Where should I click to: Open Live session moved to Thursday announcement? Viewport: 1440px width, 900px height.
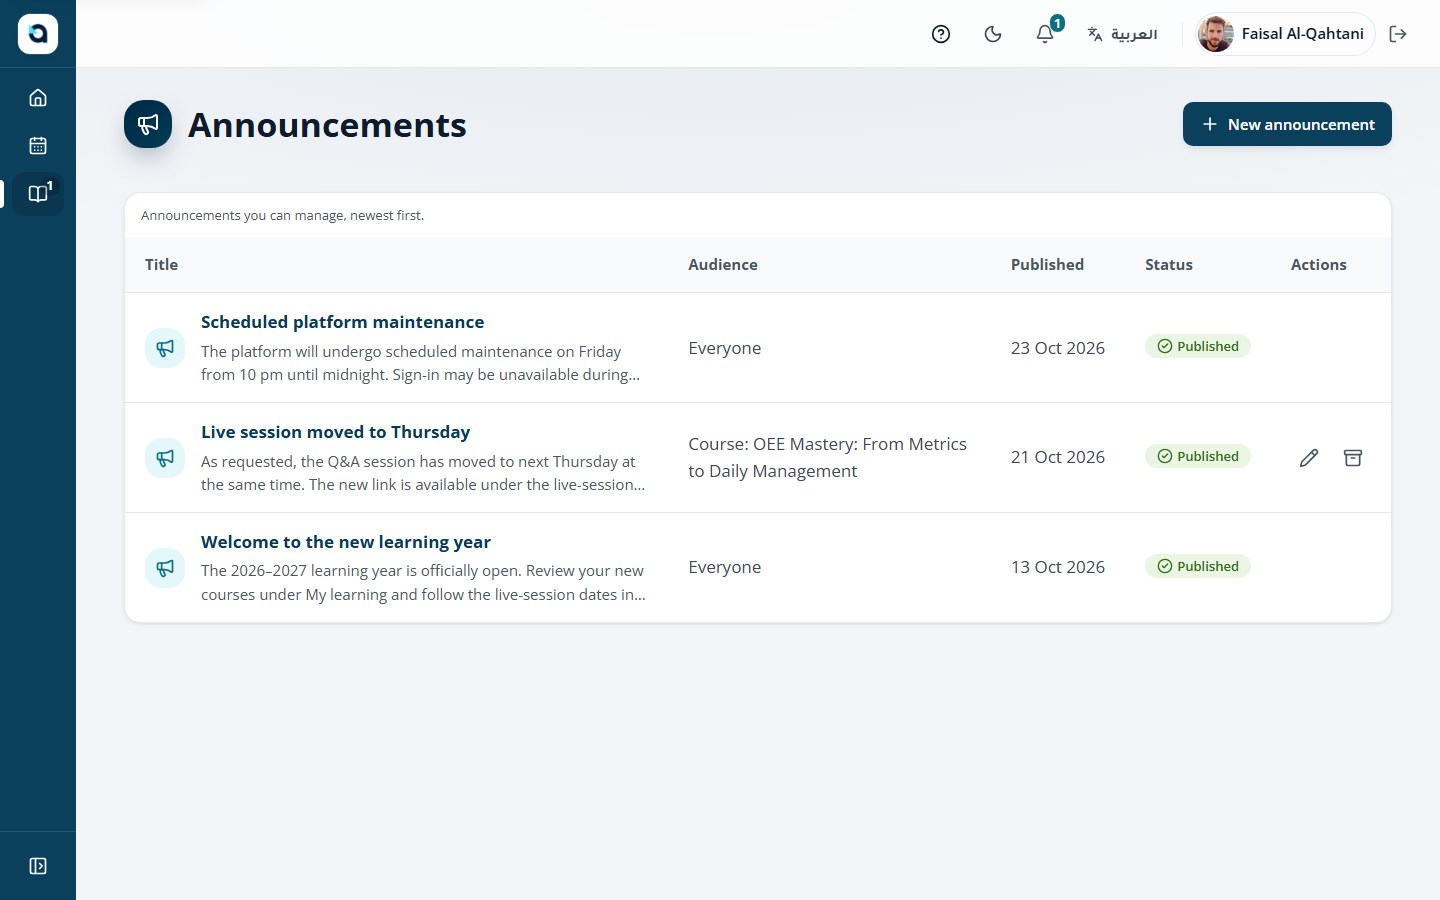pyautogui.click(x=335, y=432)
